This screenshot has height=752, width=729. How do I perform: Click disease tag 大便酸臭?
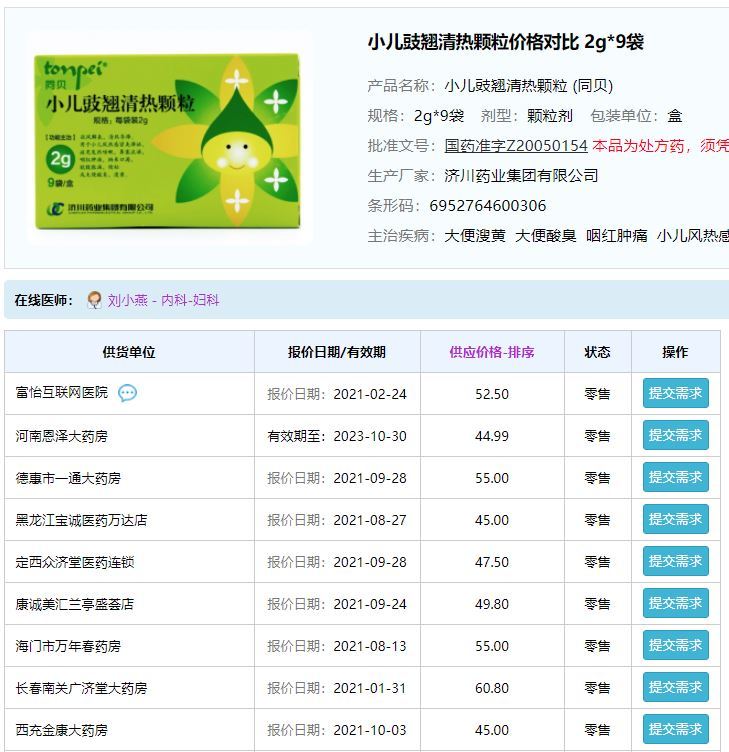[545, 235]
